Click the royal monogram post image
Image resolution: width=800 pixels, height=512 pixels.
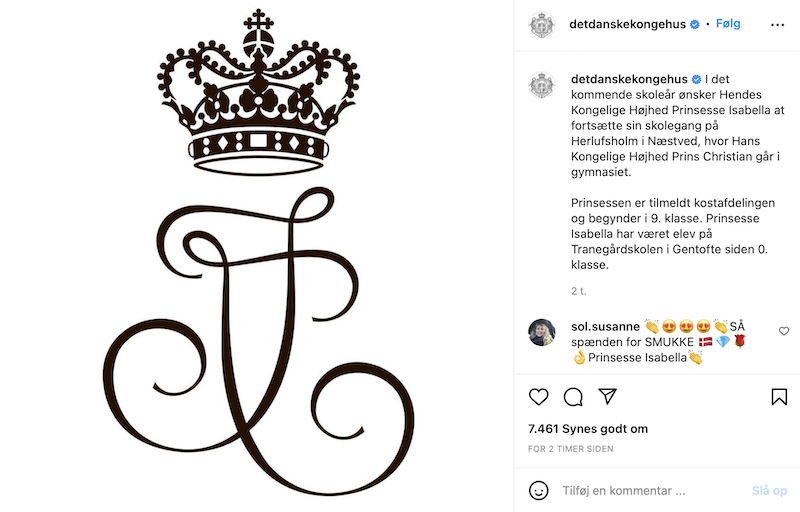point(257,256)
